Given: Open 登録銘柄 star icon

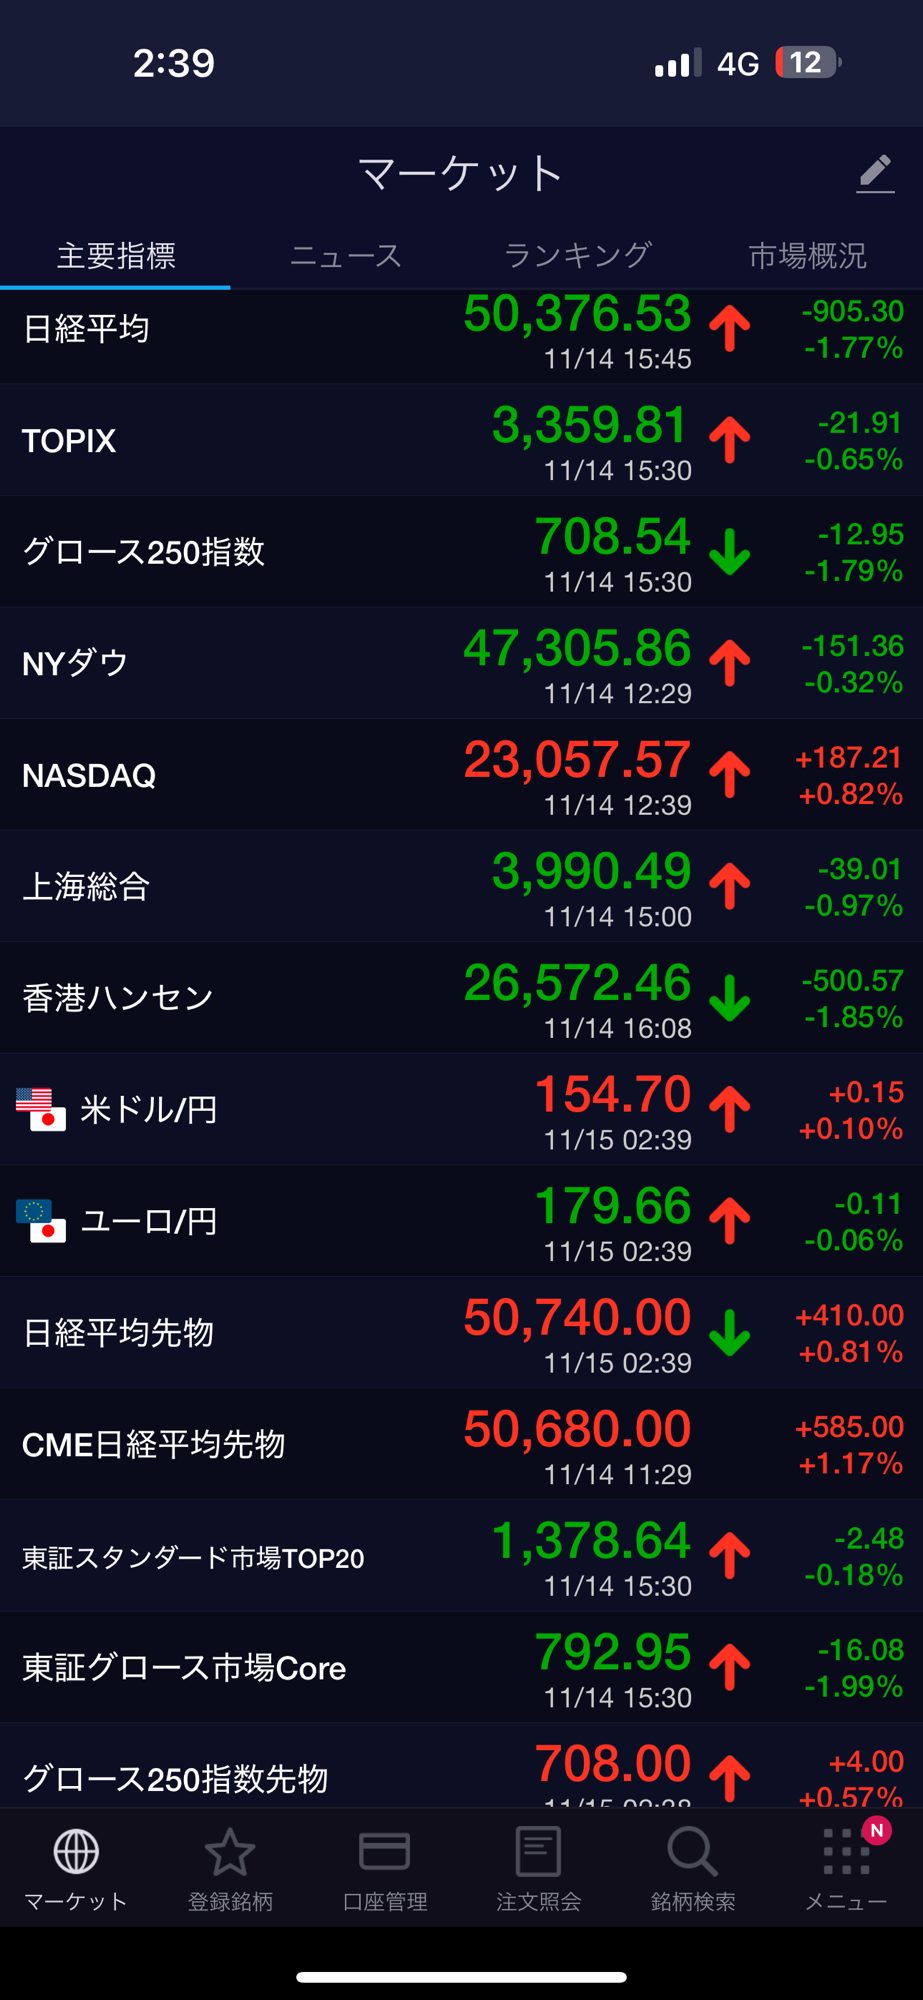Looking at the screenshot, I should coord(230,1852).
